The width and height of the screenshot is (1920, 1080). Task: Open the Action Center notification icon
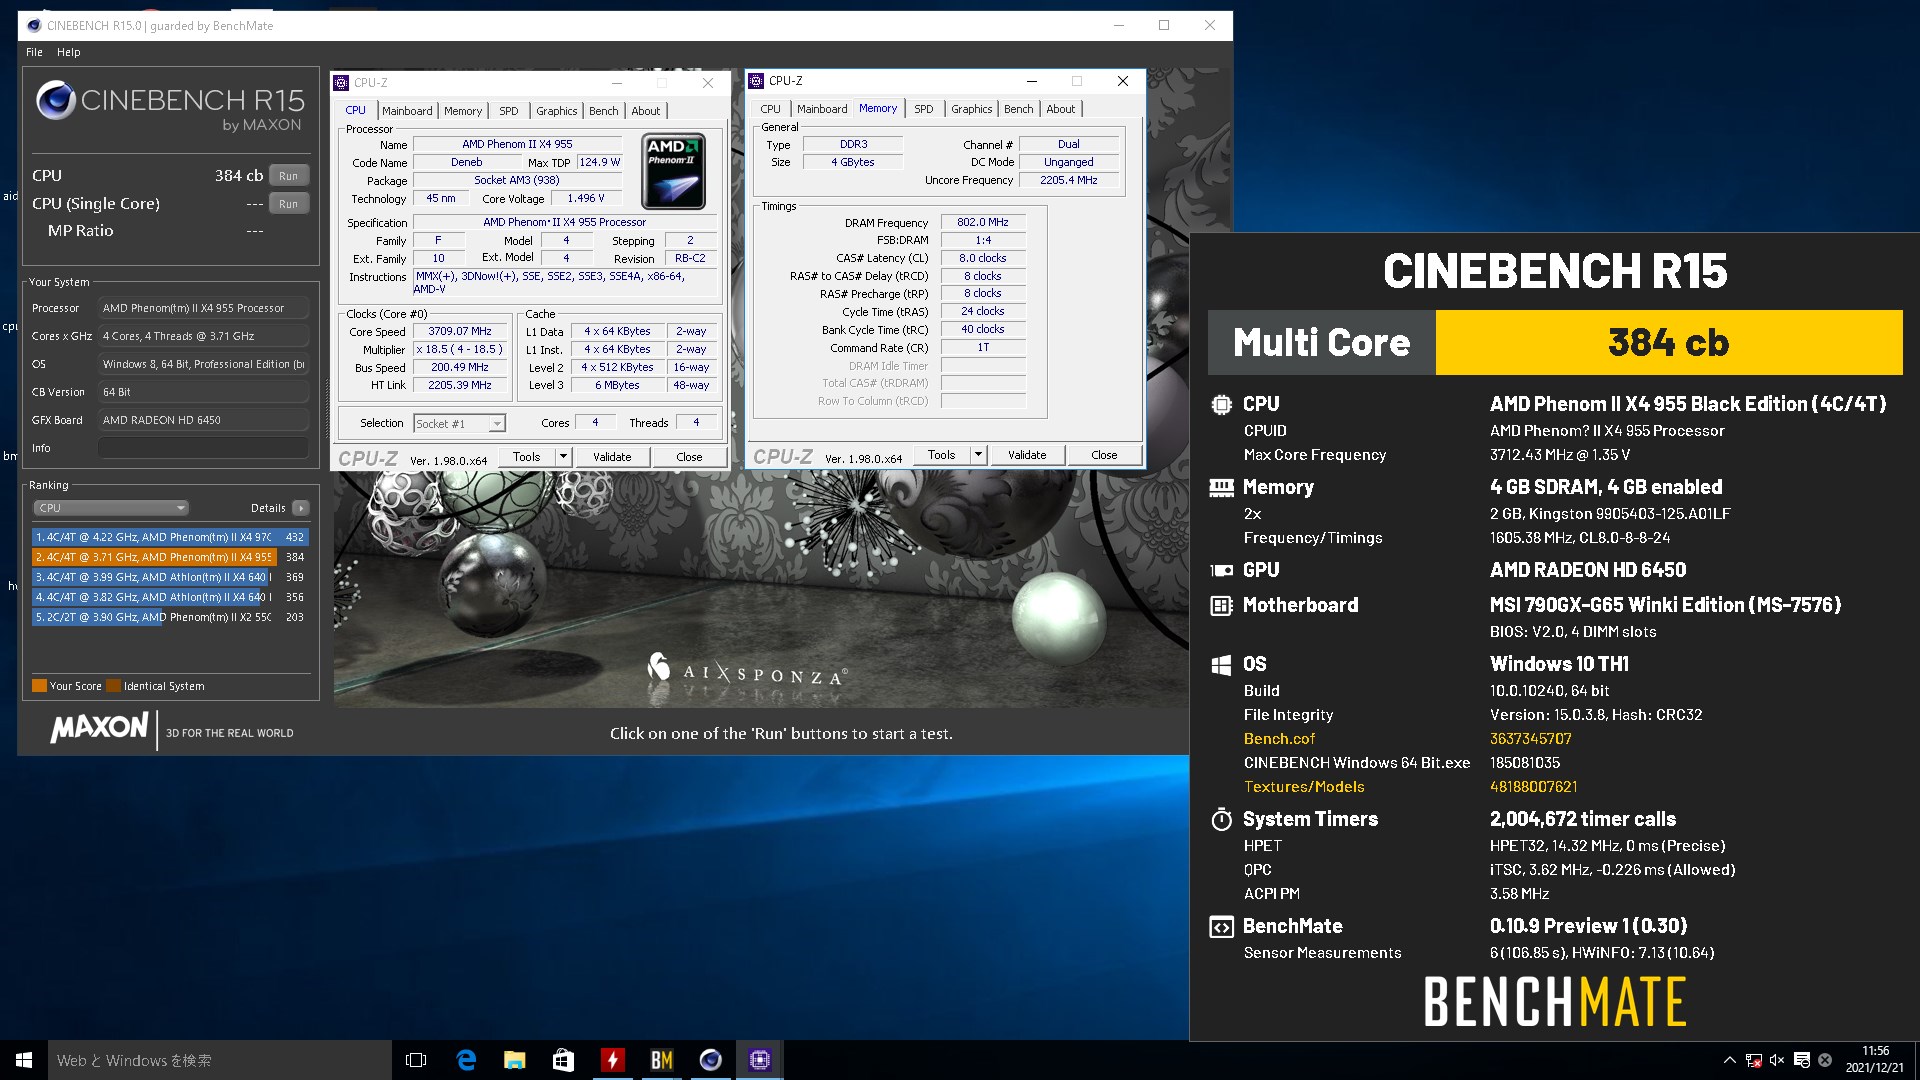1801,1060
